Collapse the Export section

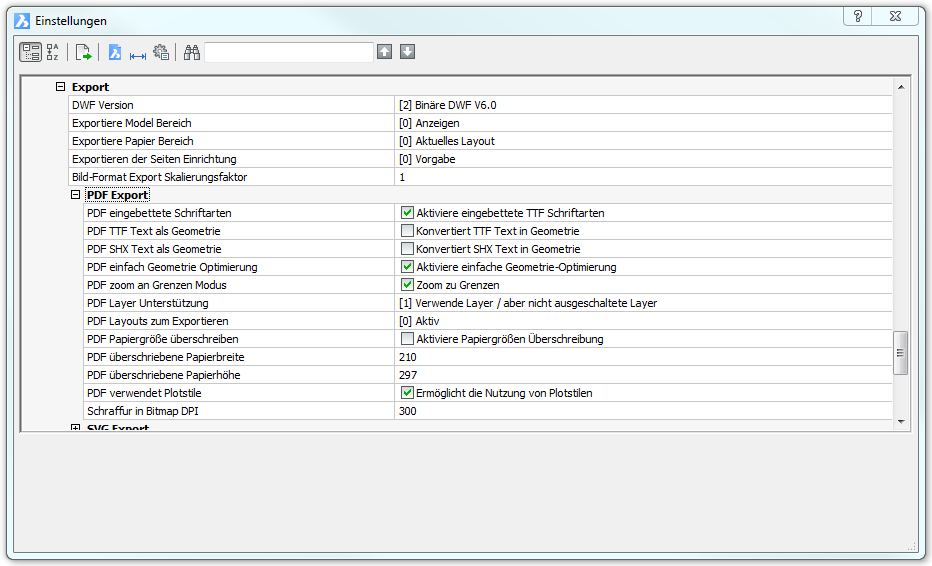[x=61, y=87]
